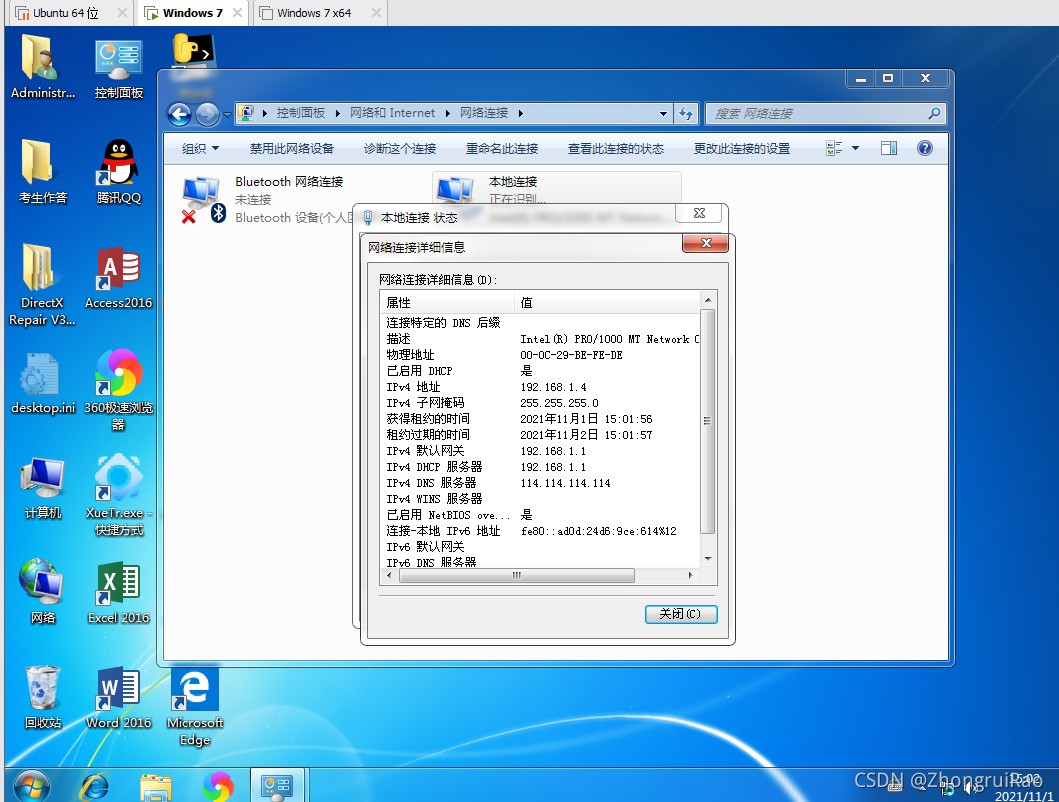Launch Microsoft Edge desktop shortcut
The width and height of the screenshot is (1059, 802).
(x=195, y=706)
